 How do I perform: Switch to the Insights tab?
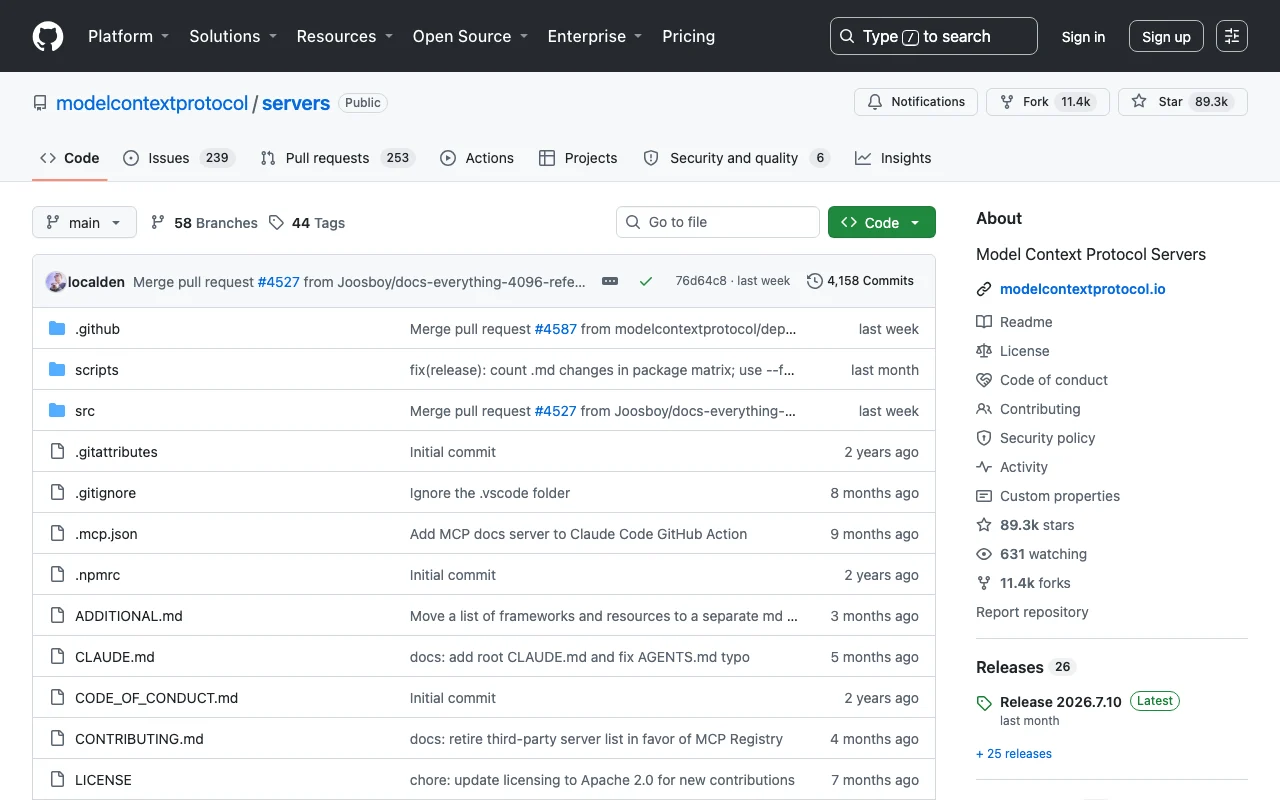893,158
